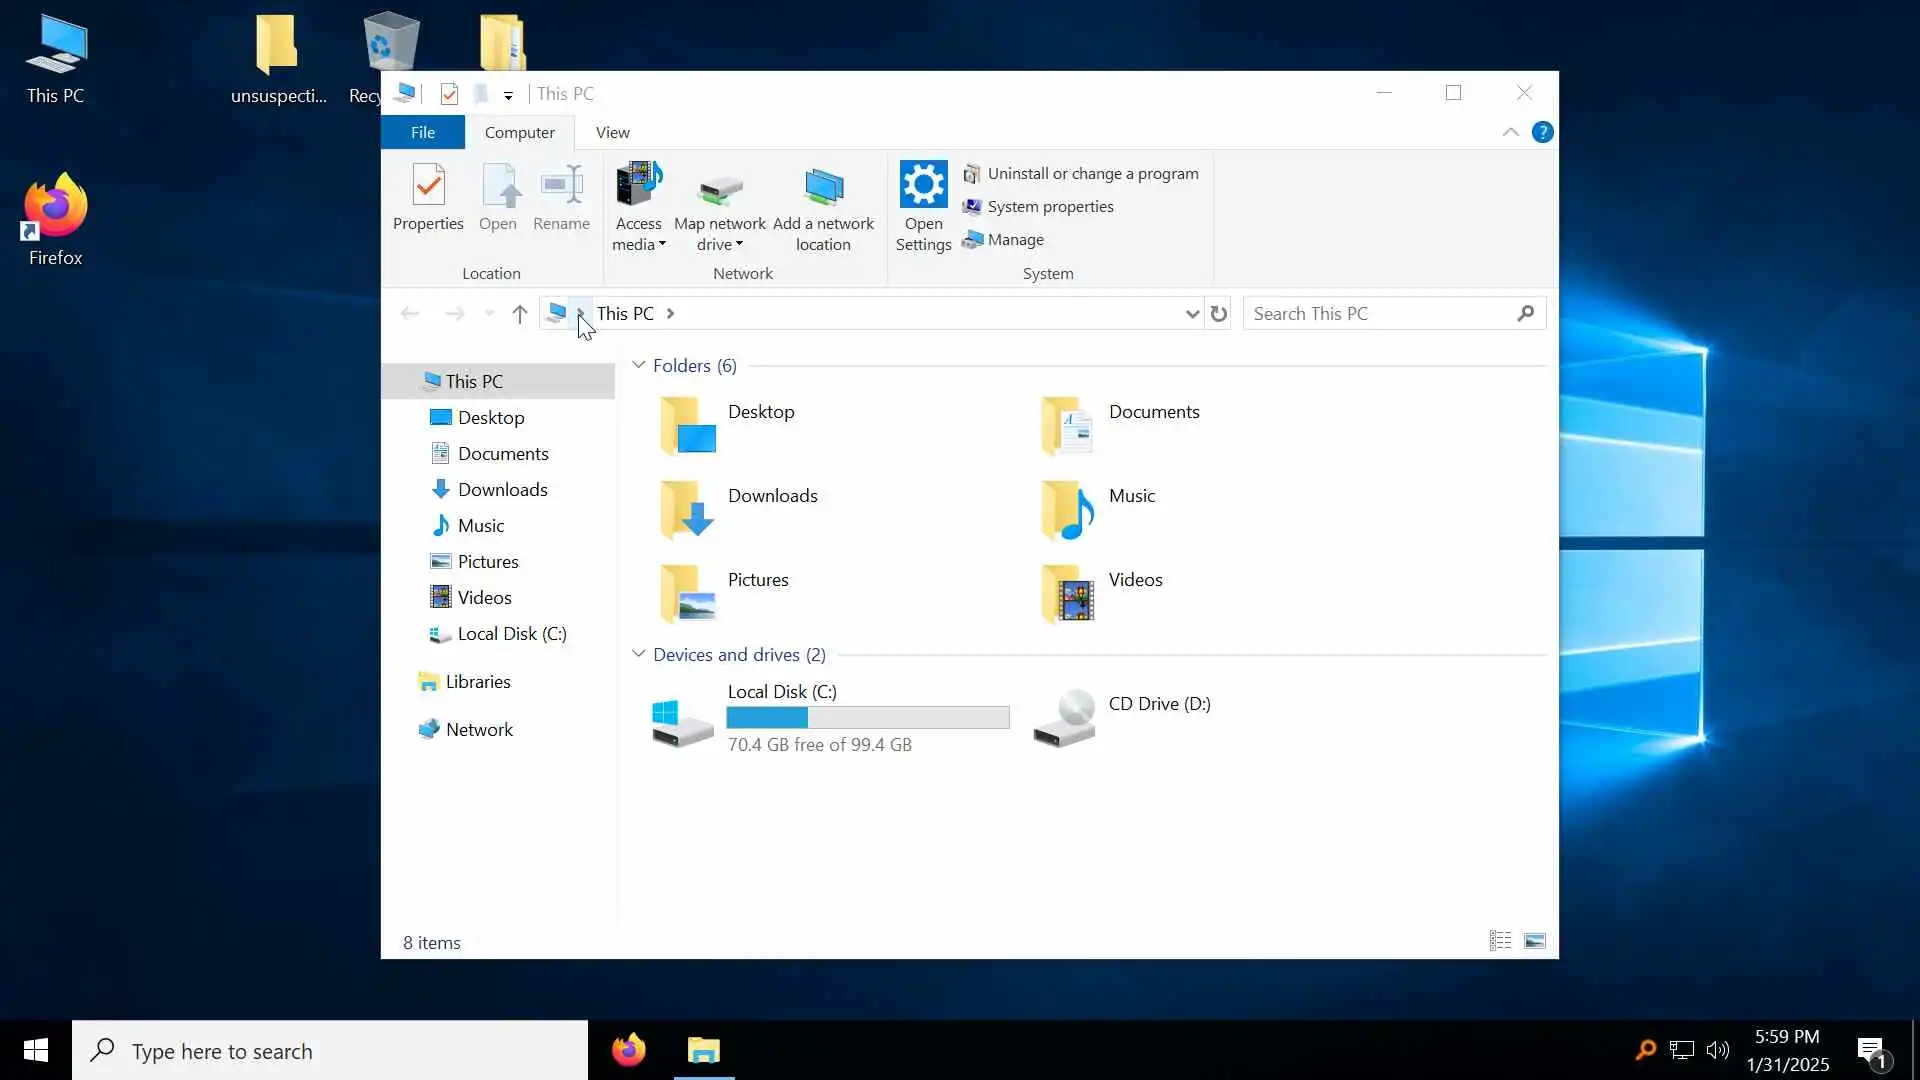Toggle Properties checkmark in quick access toolbar
Viewport: 1920px width, 1080px height.
(x=449, y=94)
